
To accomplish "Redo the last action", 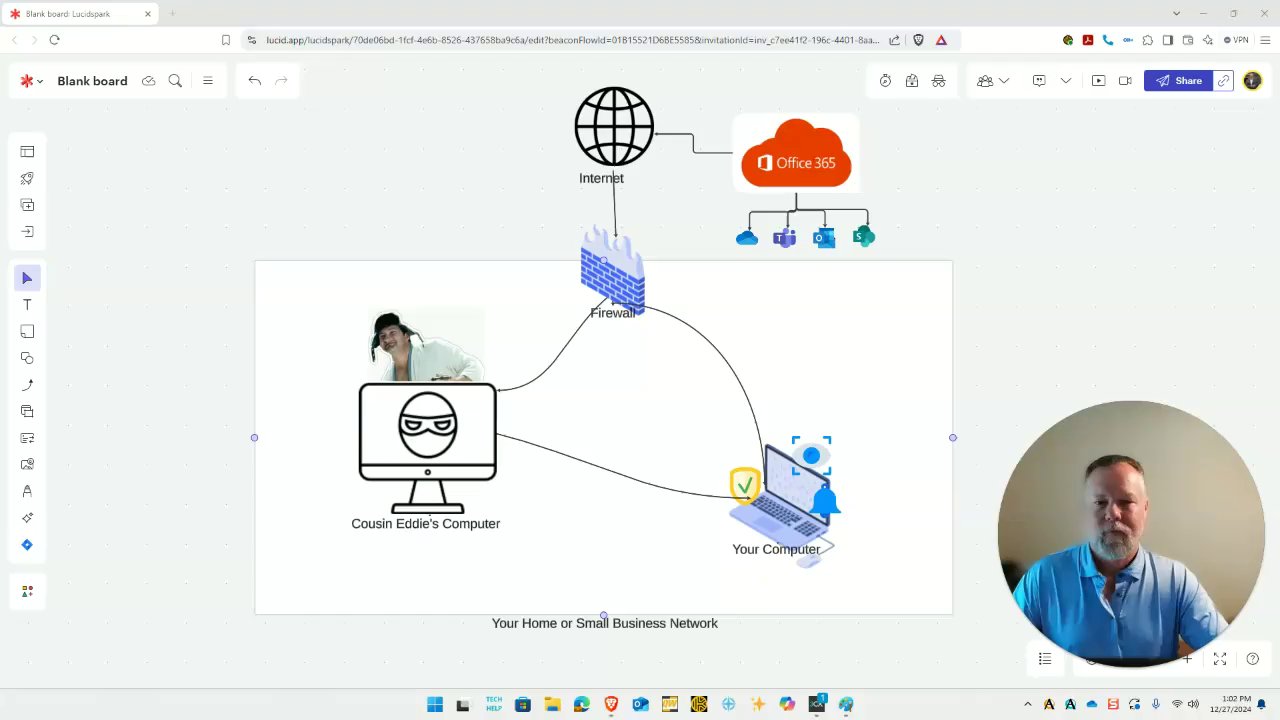I will point(281,81).
